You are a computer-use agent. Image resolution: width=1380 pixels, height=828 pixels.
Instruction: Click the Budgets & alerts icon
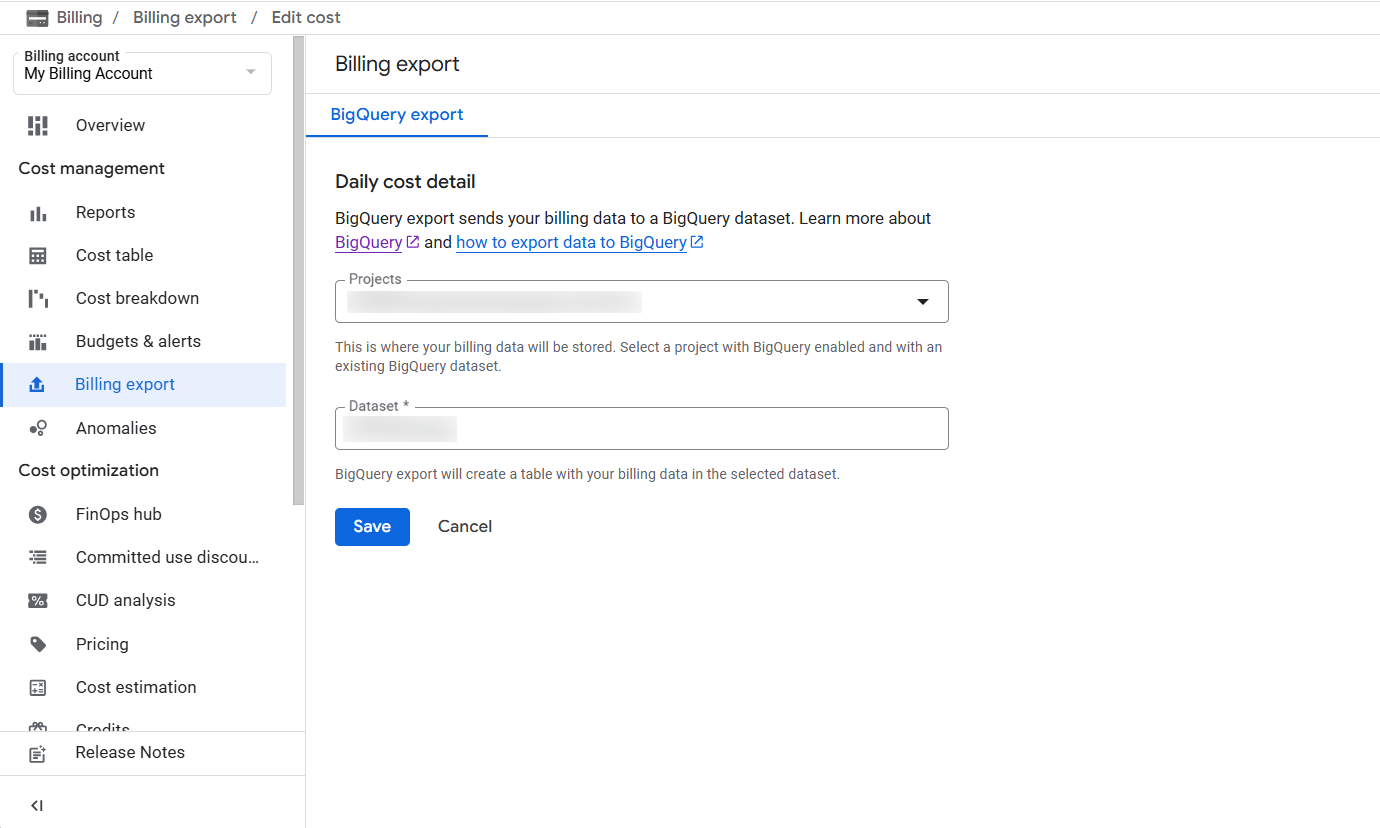coord(38,342)
